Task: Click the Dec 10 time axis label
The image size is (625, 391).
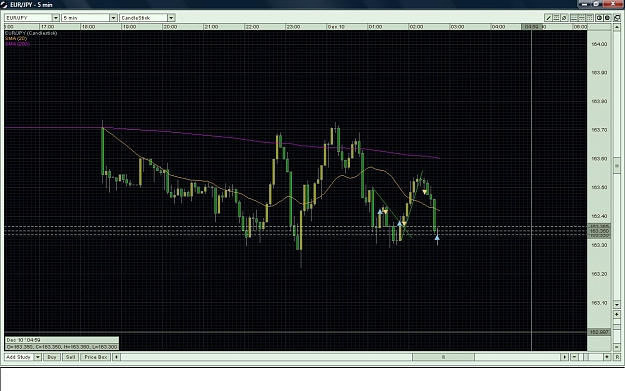Action: pyautogui.click(x=336, y=27)
